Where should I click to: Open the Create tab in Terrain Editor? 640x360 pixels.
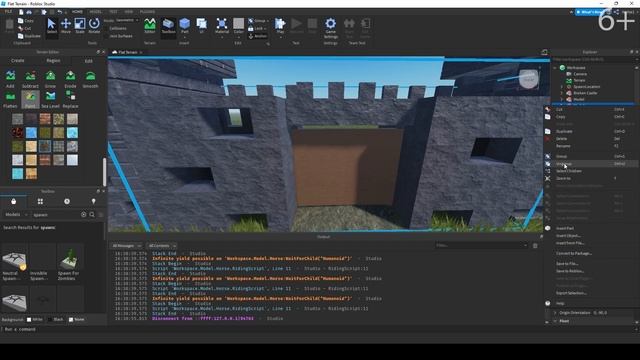[x=18, y=60]
